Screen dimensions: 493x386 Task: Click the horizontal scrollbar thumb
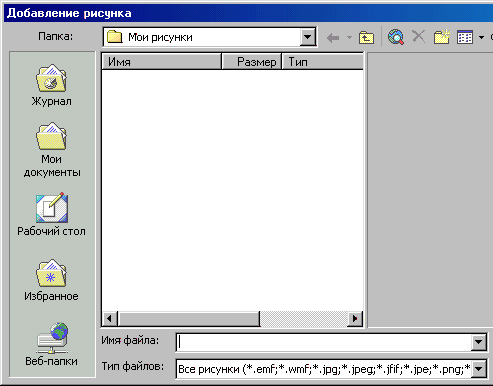(189, 319)
